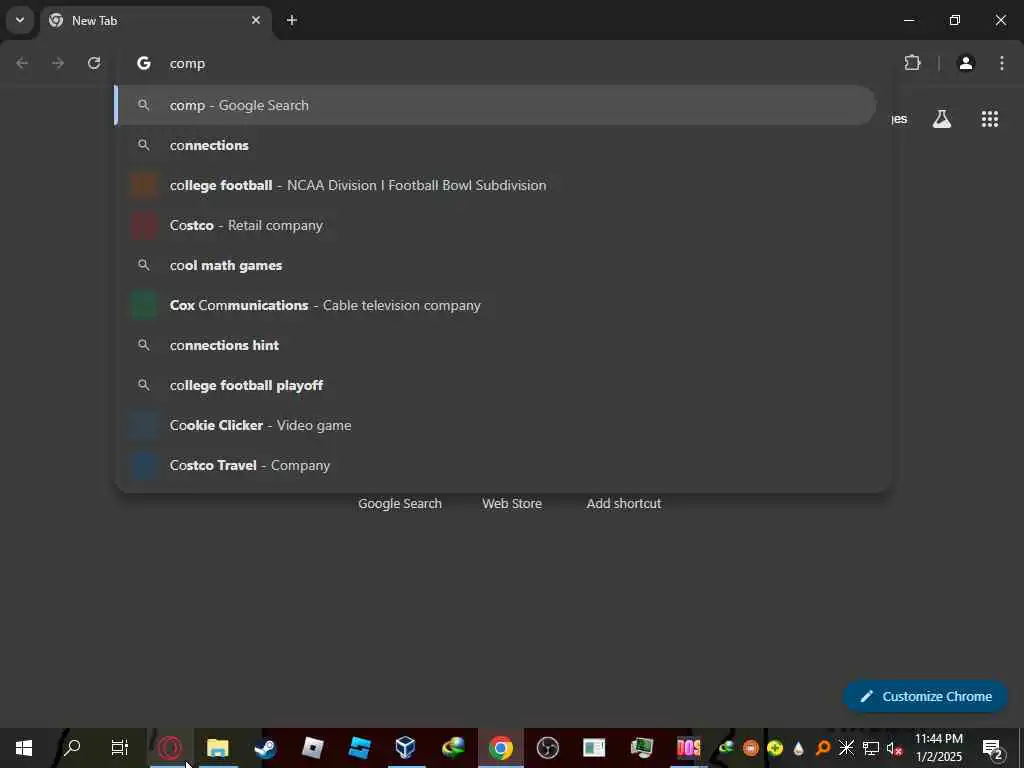
Task: Click the browser forward arrow
Action: (x=58, y=63)
